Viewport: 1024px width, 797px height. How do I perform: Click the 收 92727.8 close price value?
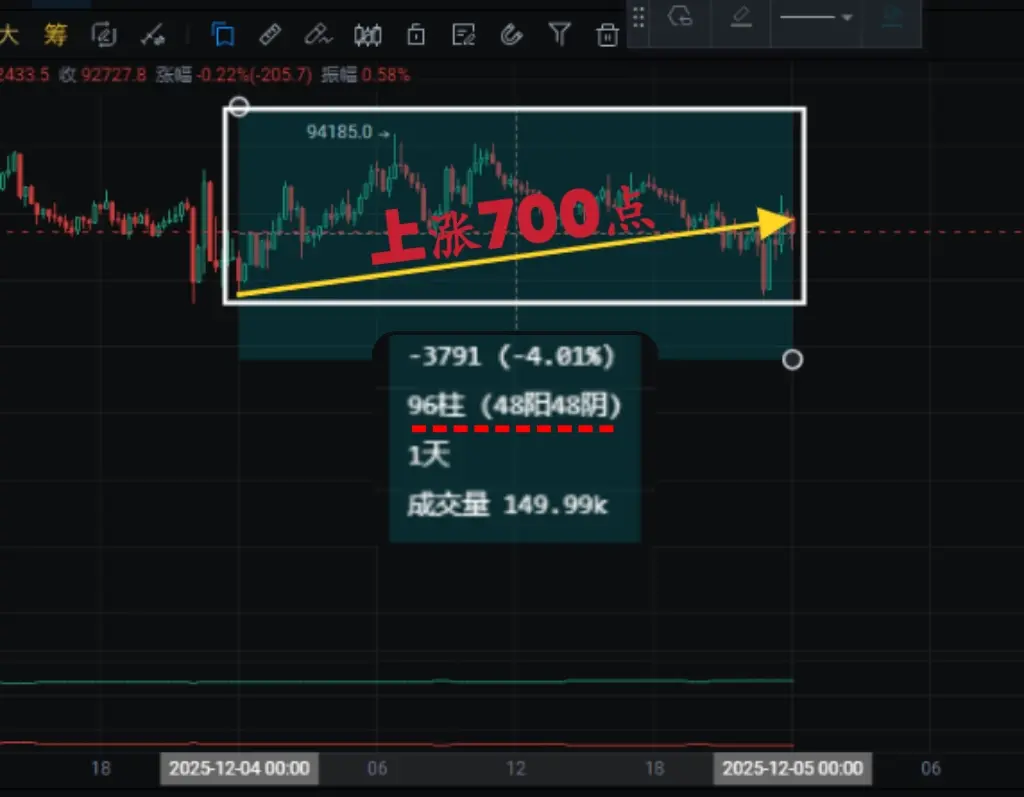tap(103, 74)
